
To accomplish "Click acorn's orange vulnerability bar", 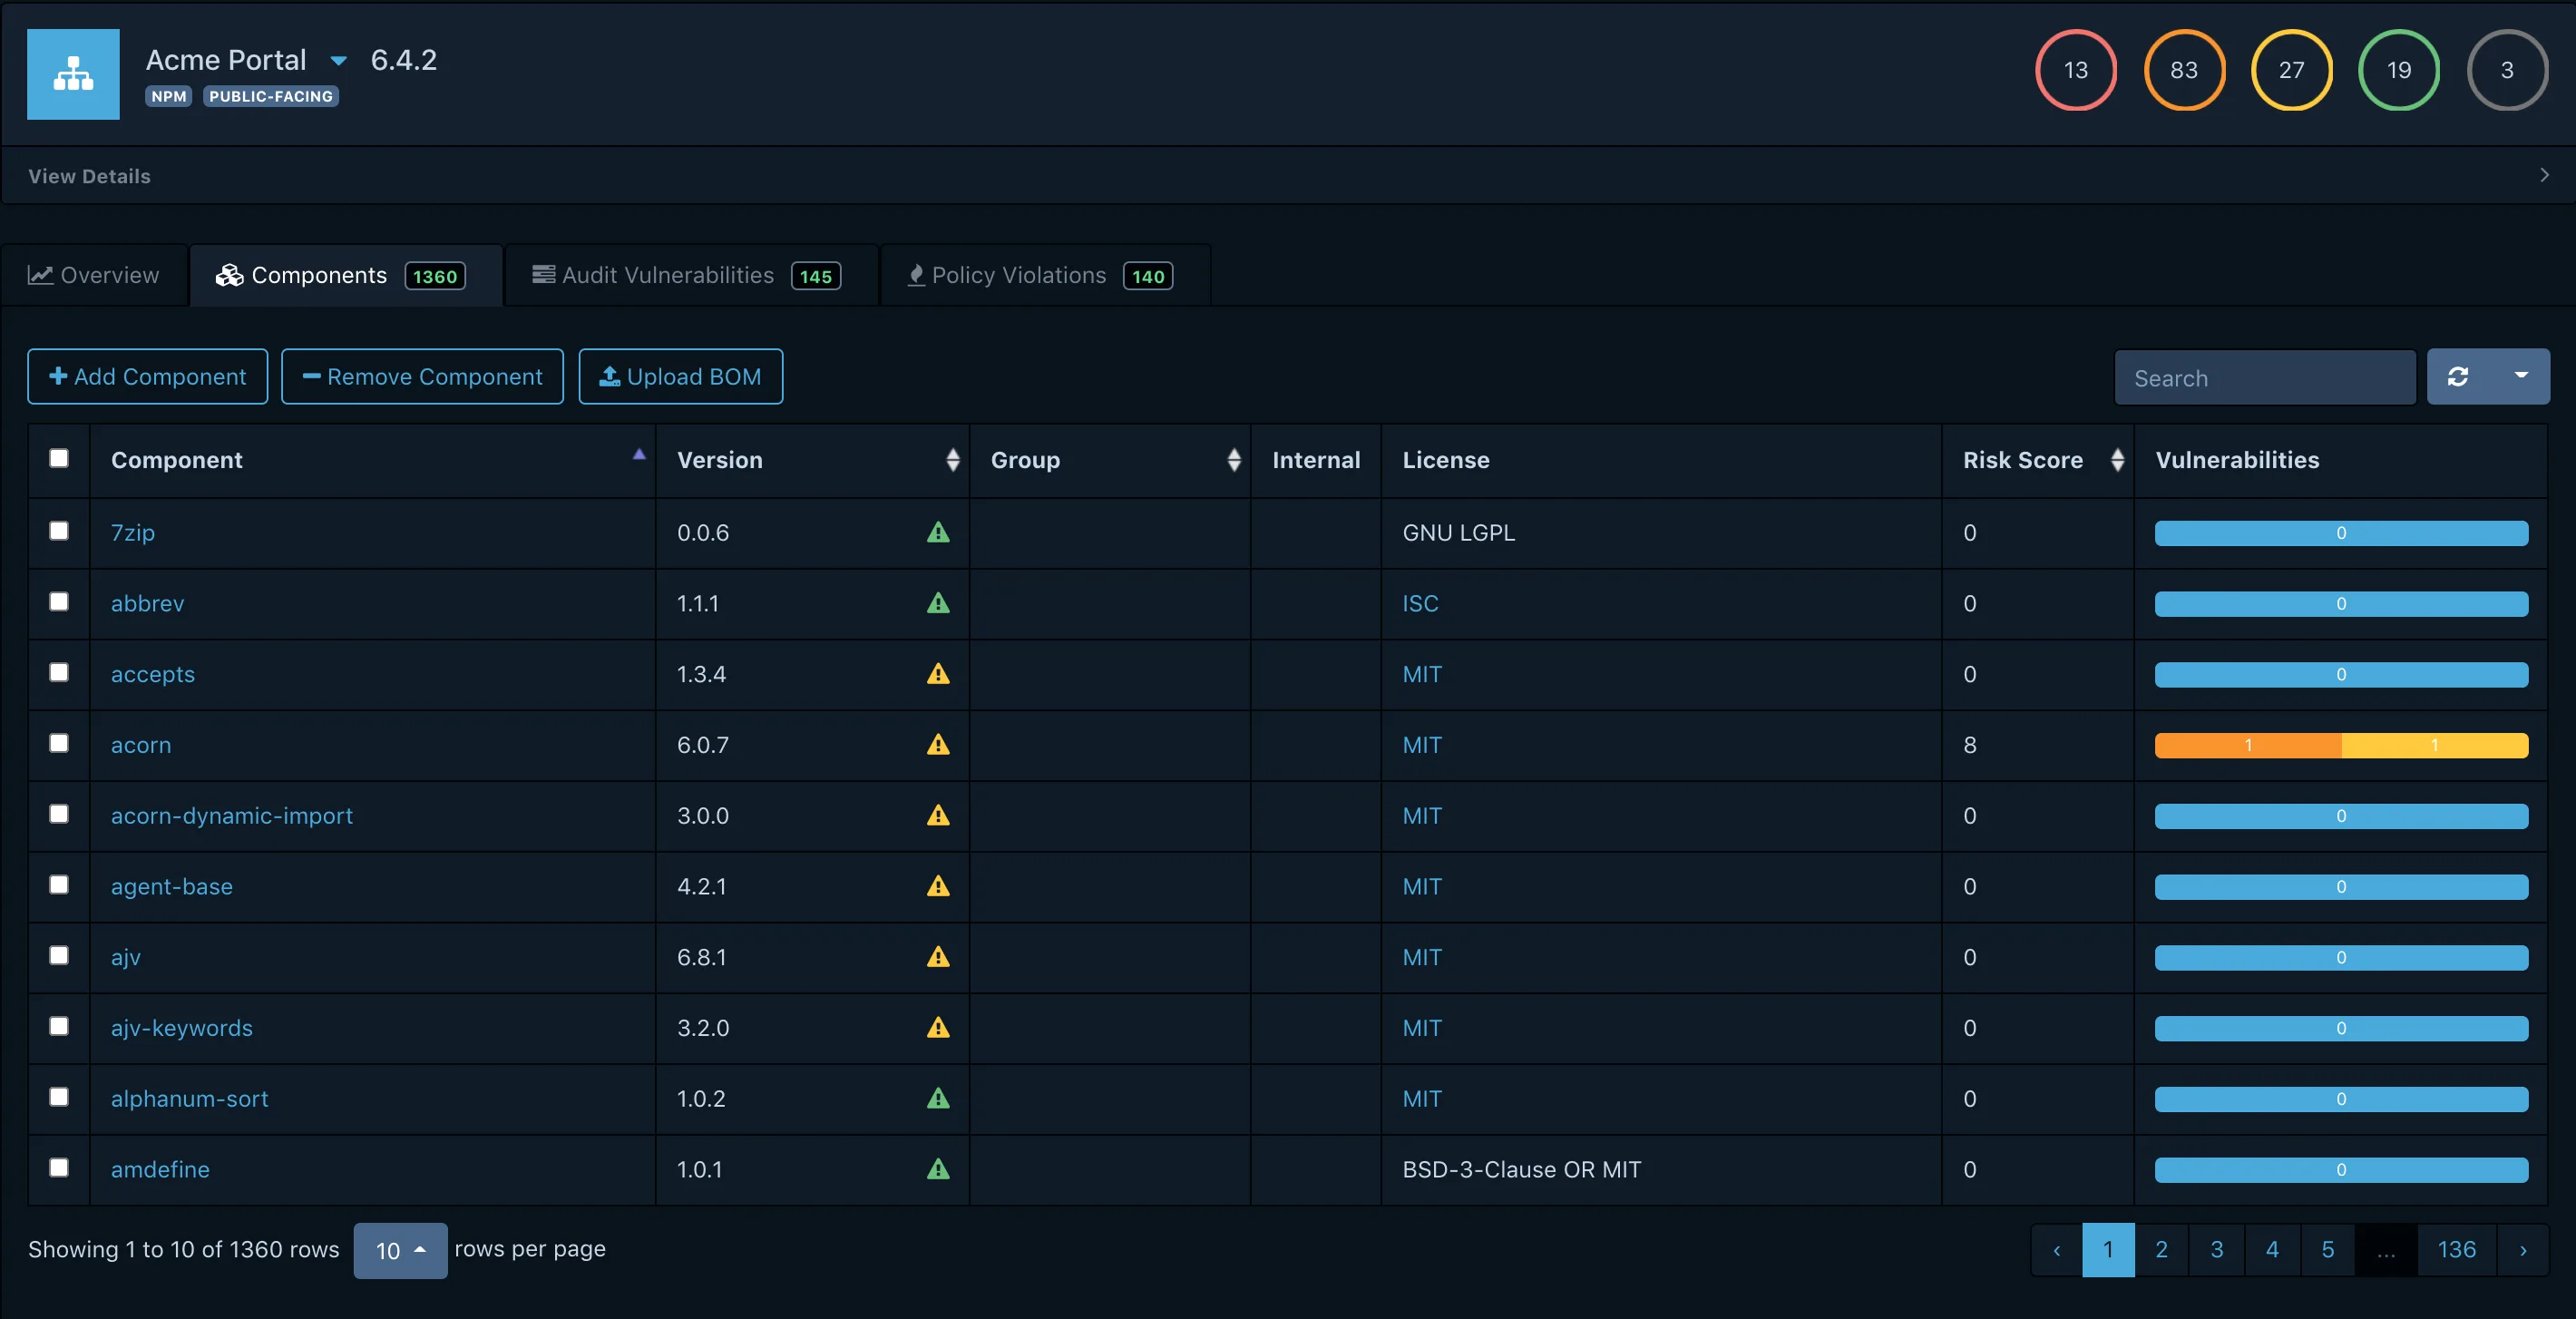I will tap(2247, 745).
